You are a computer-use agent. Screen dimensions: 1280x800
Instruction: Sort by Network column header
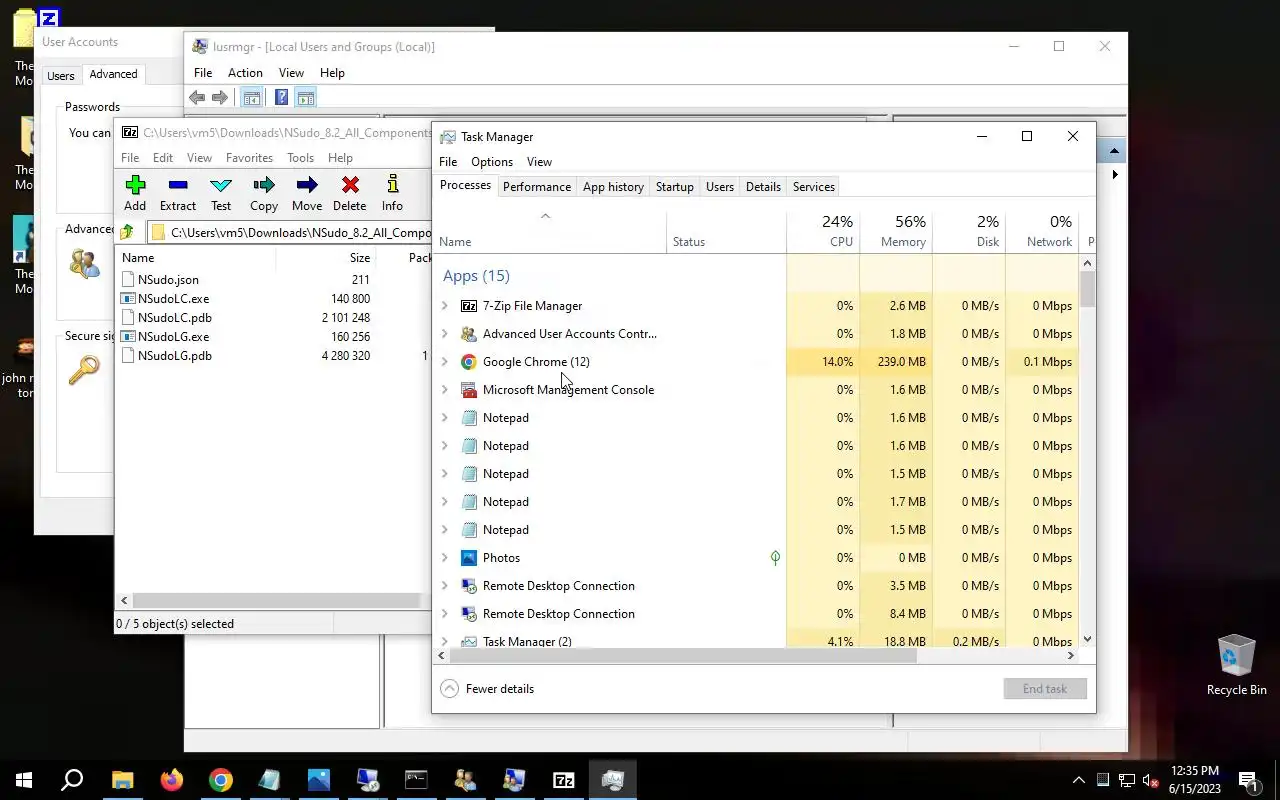1042,231
